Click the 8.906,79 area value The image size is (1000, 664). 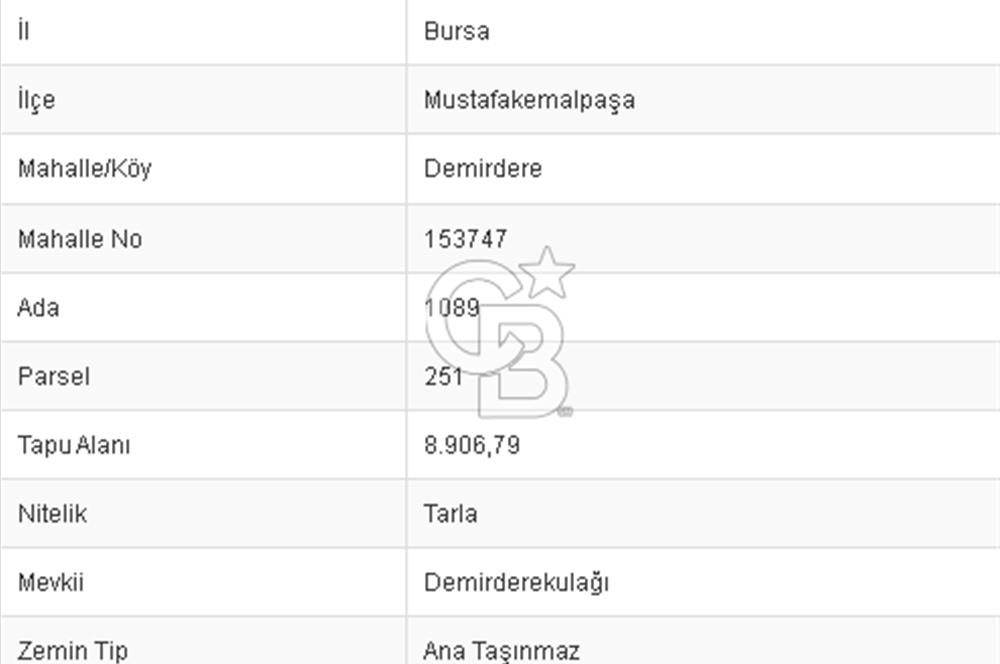(x=472, y=445)
